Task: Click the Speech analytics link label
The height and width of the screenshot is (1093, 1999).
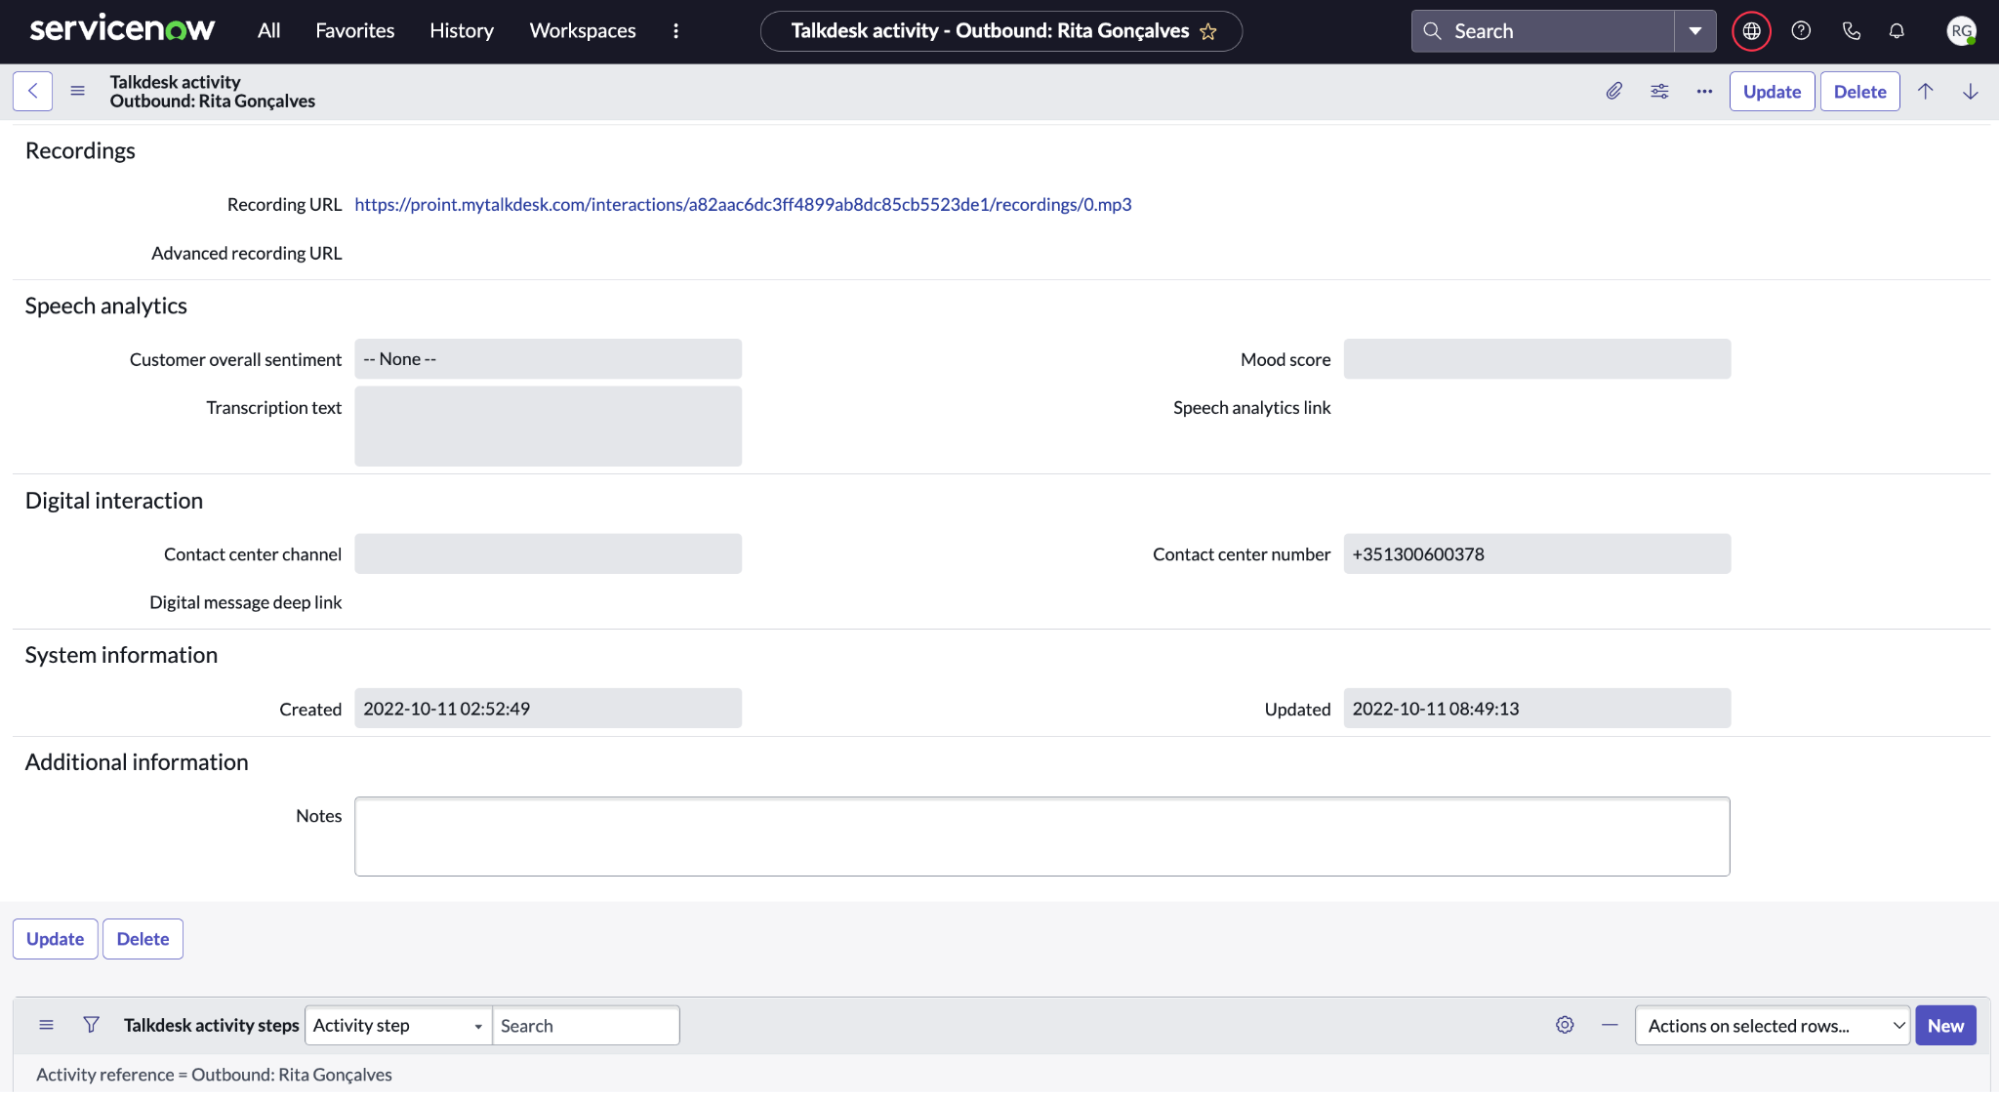Action: coord(1252,408)
